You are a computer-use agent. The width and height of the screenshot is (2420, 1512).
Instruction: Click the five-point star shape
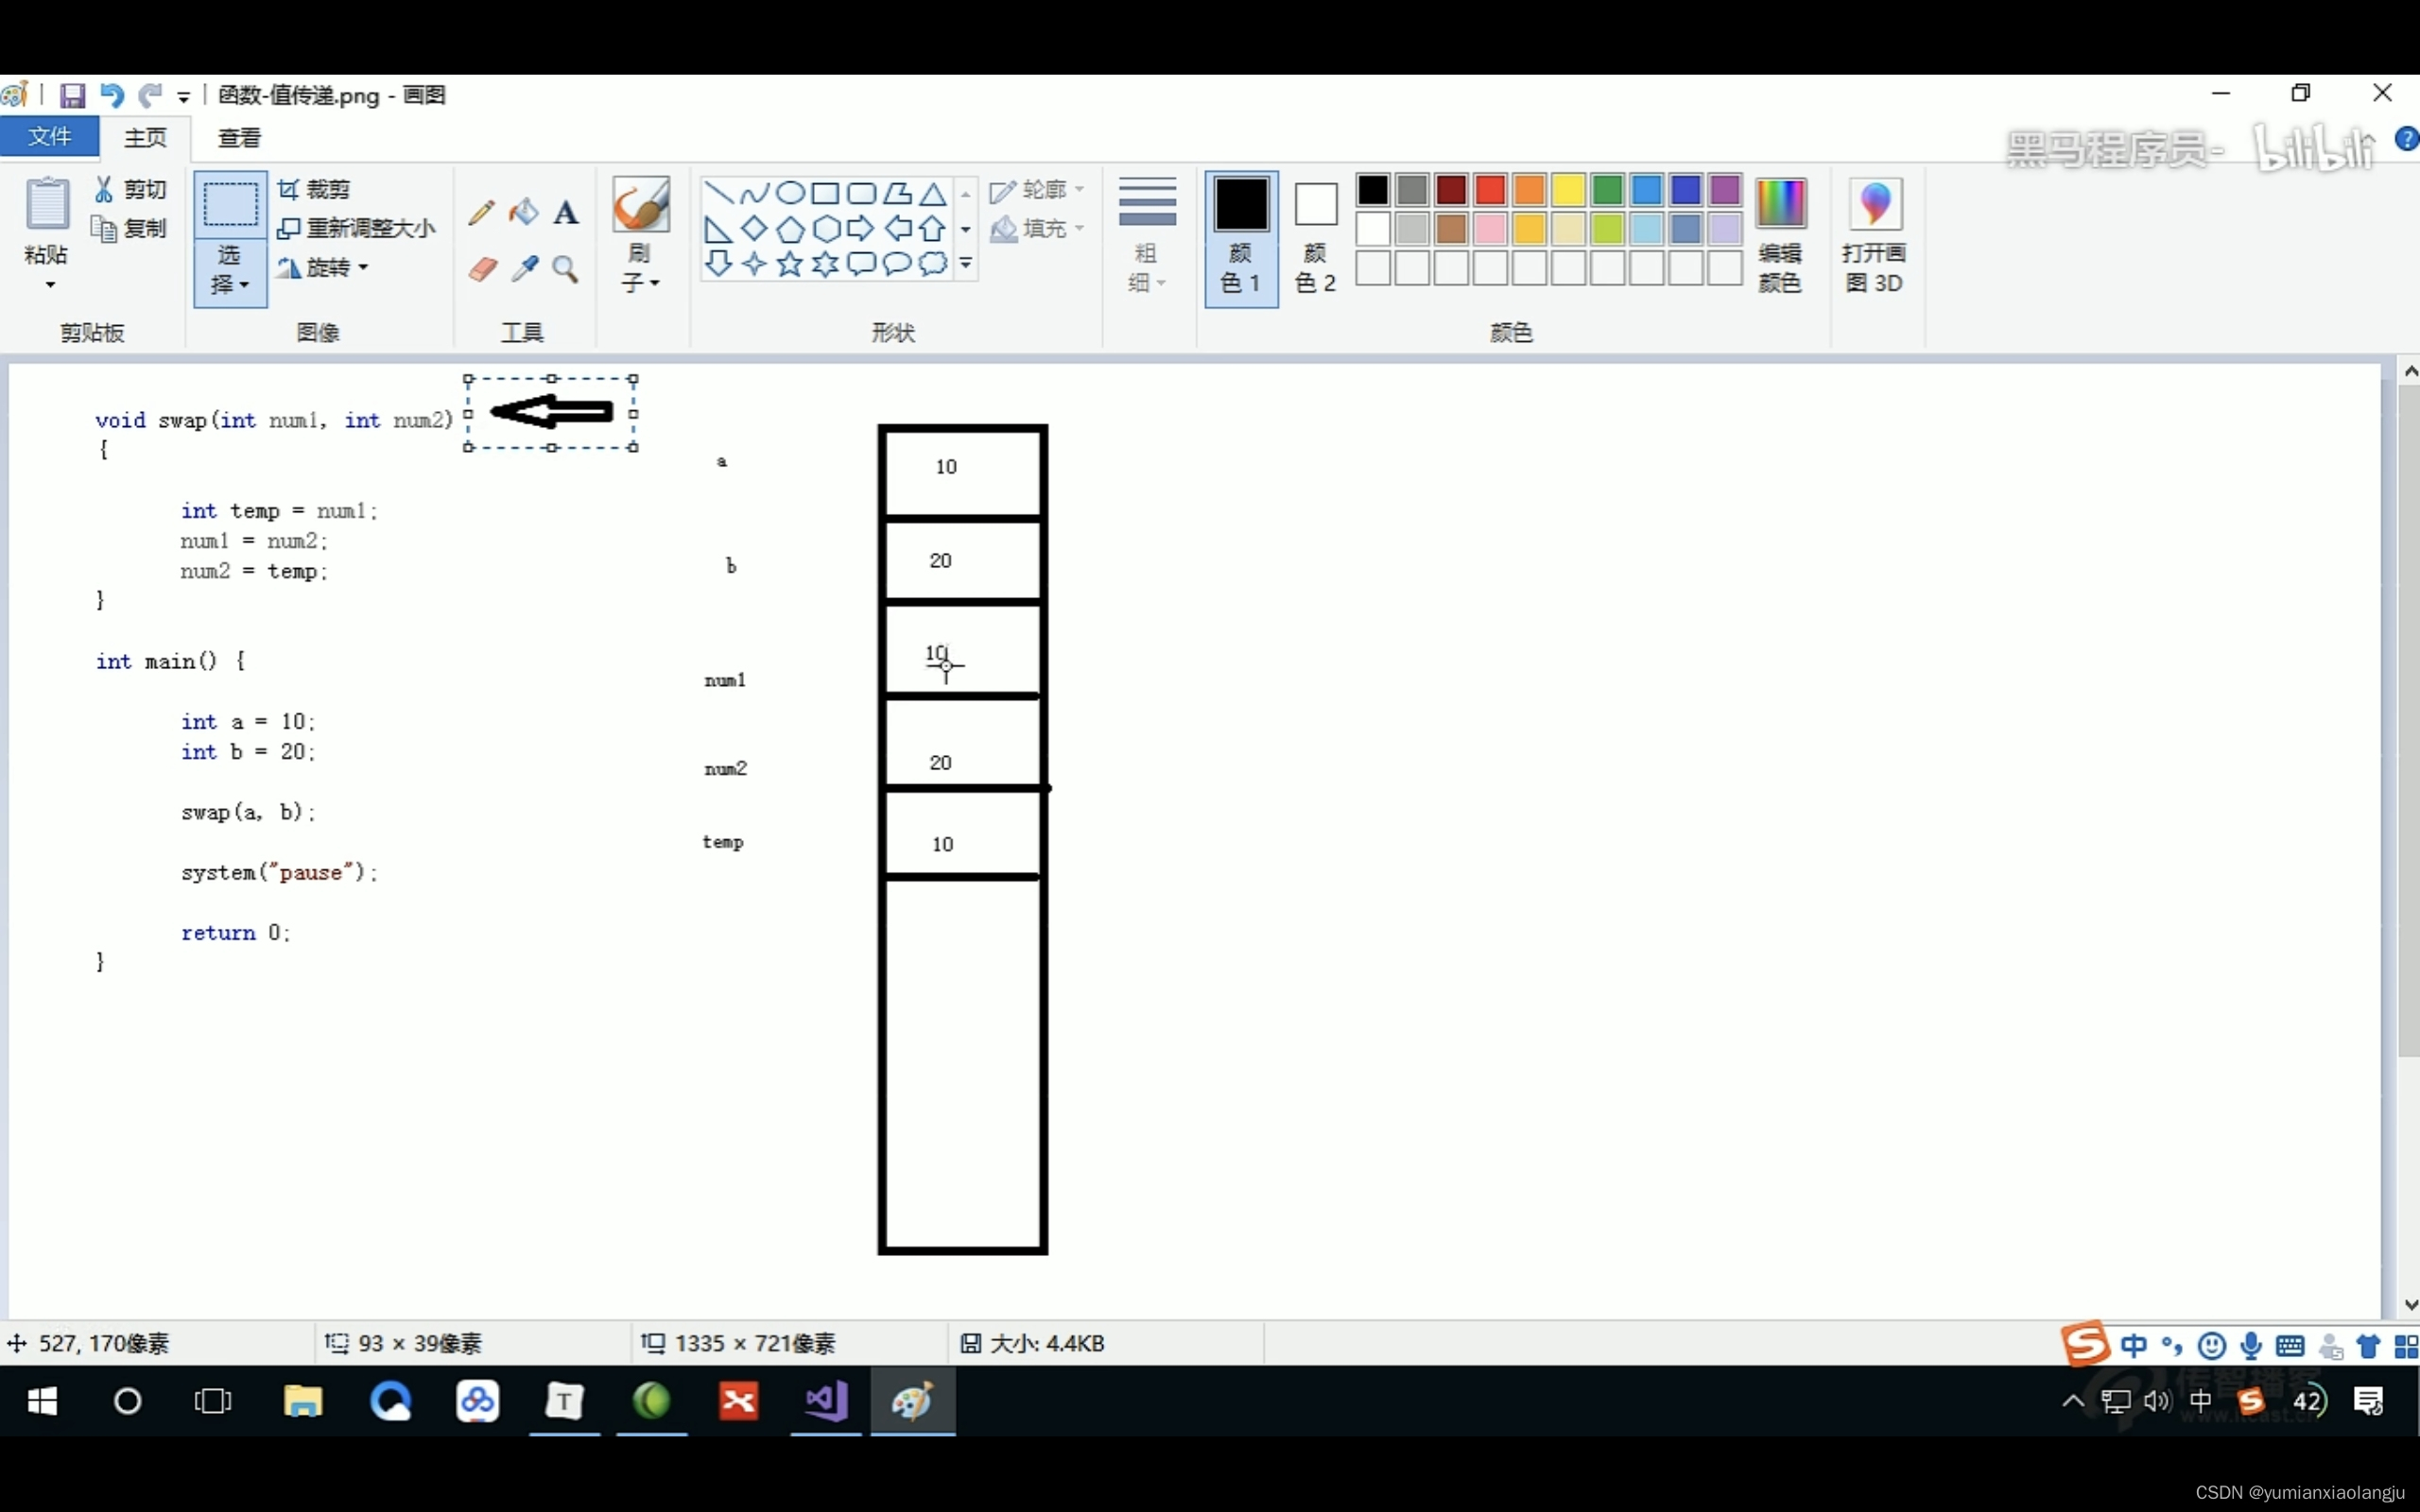789,264
